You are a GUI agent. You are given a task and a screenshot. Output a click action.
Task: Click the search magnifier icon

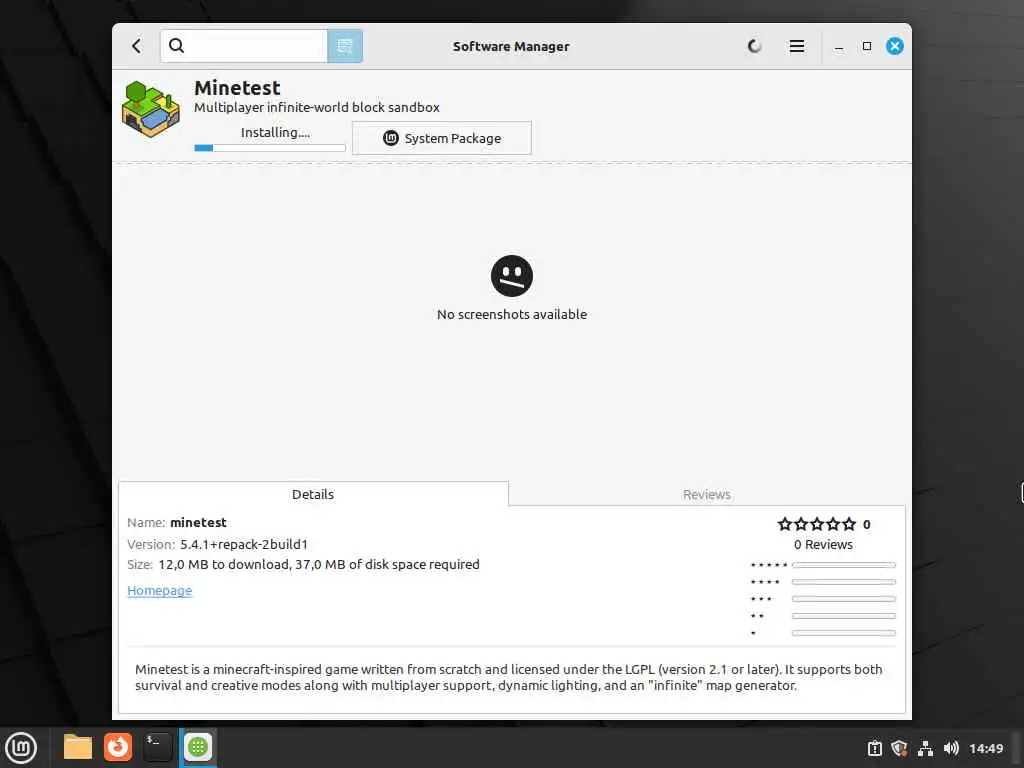click(x=176, y=46)
